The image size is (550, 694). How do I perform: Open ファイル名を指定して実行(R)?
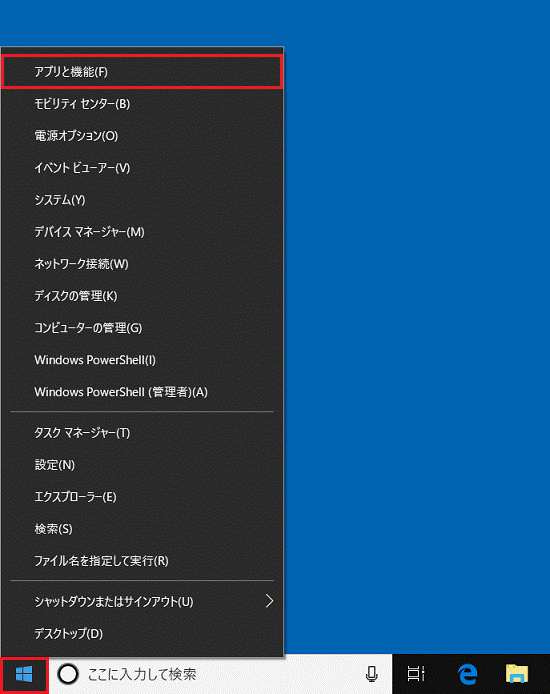pyautogui.click(x=142, y=561)
